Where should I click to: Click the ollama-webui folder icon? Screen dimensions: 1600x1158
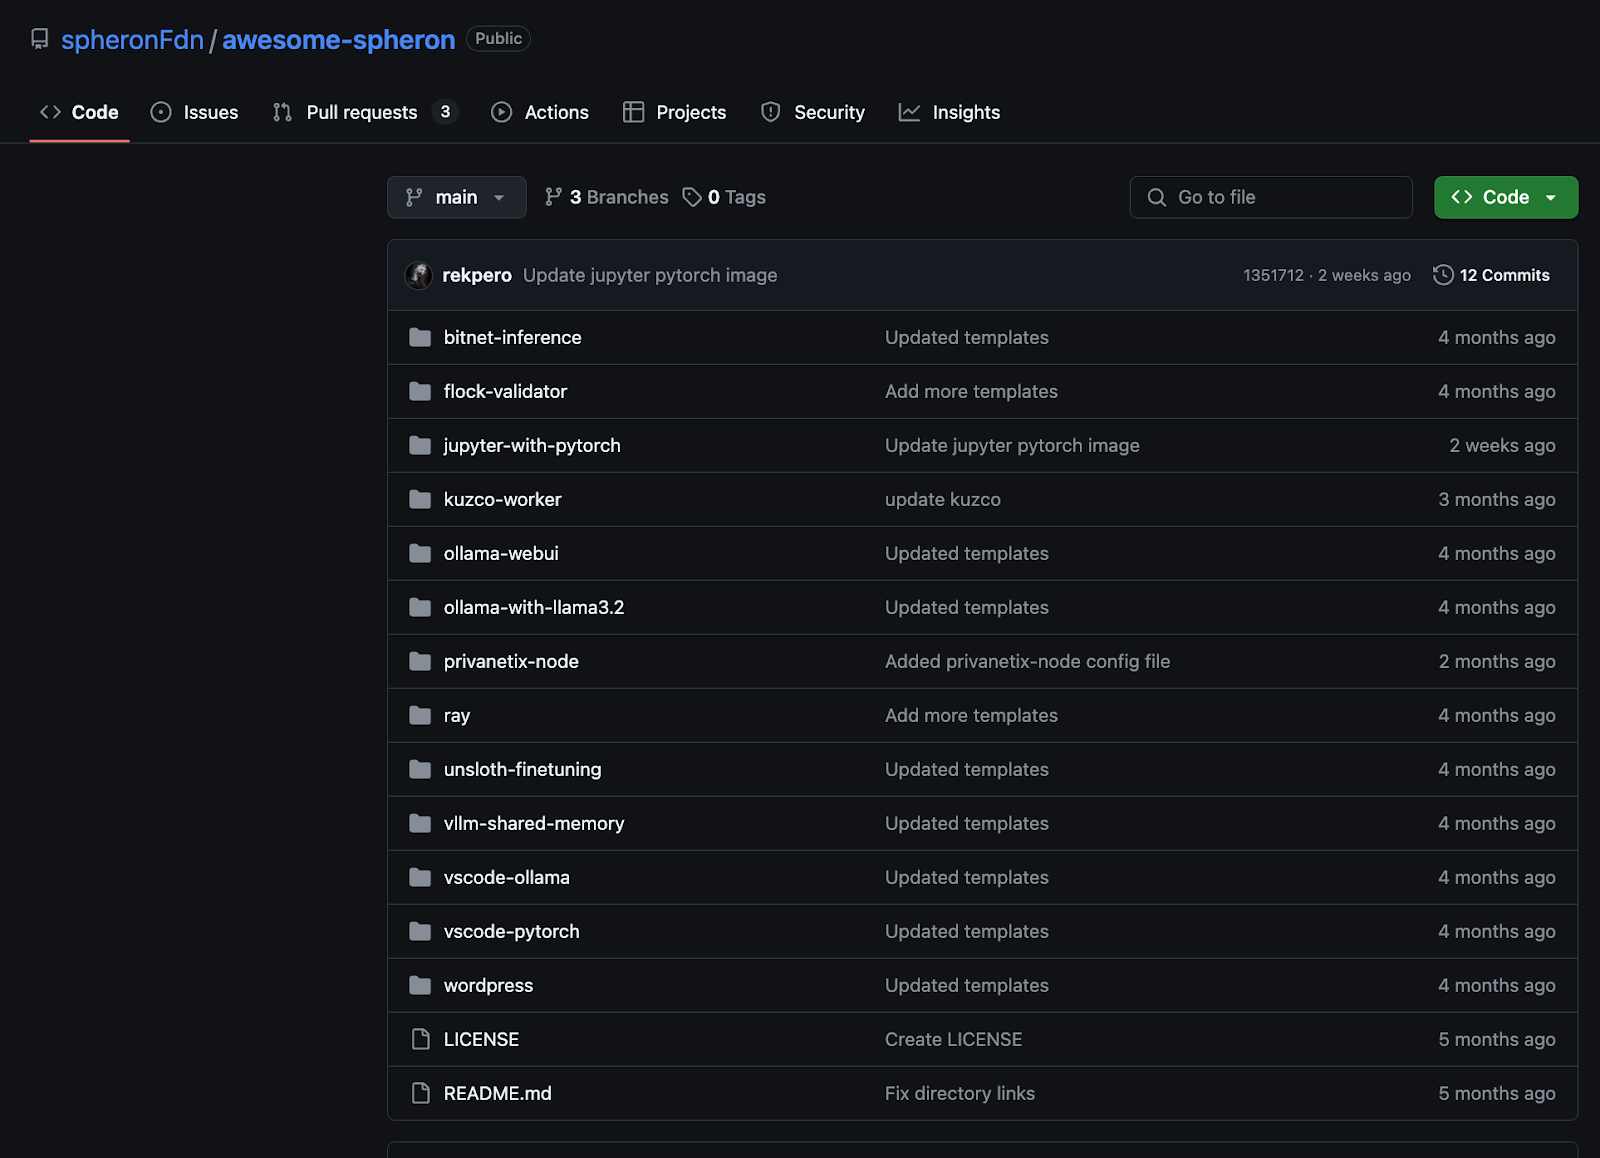pyautogui.click(x=420, y=553)
